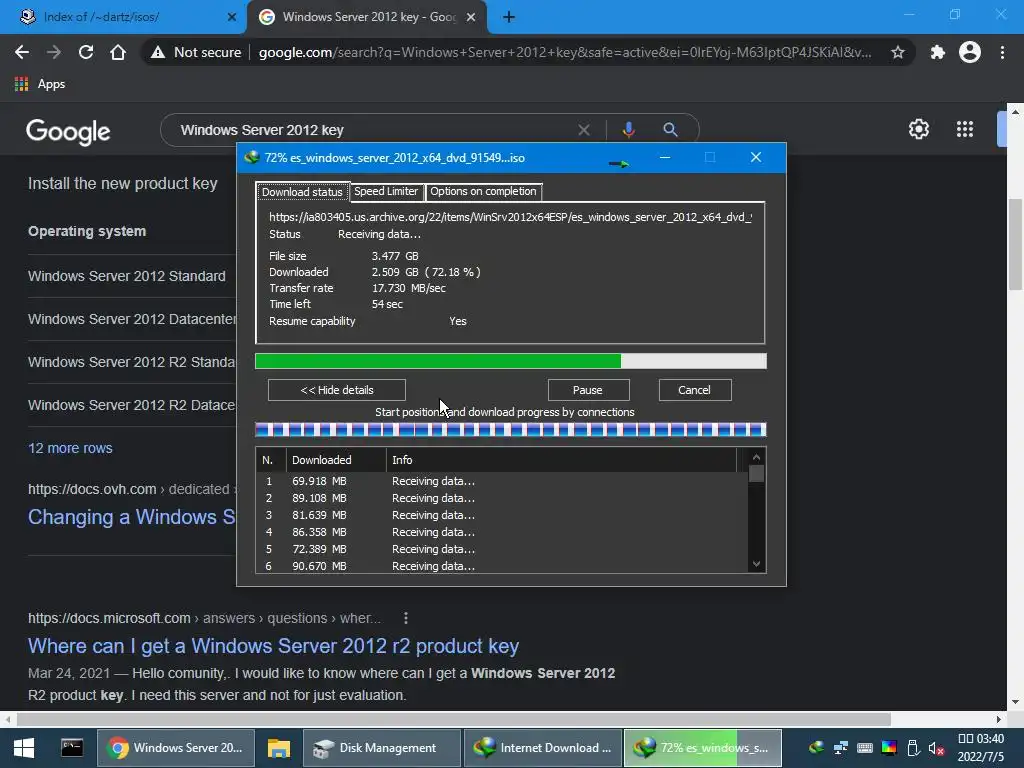Click the IDM tray icon
Image resolution: width=1024 pixels, height=768 pixels.
(x=816, y=748)
